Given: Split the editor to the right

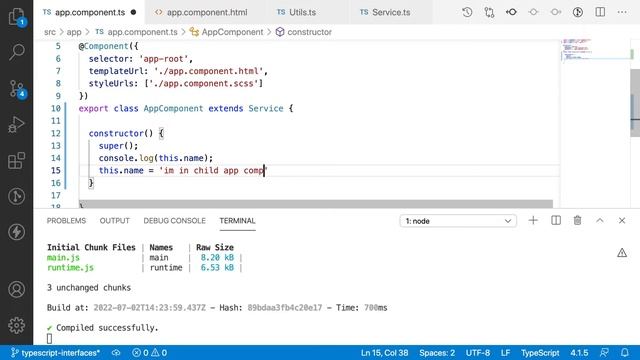Looking at the screenshot, I should [600, 12].
